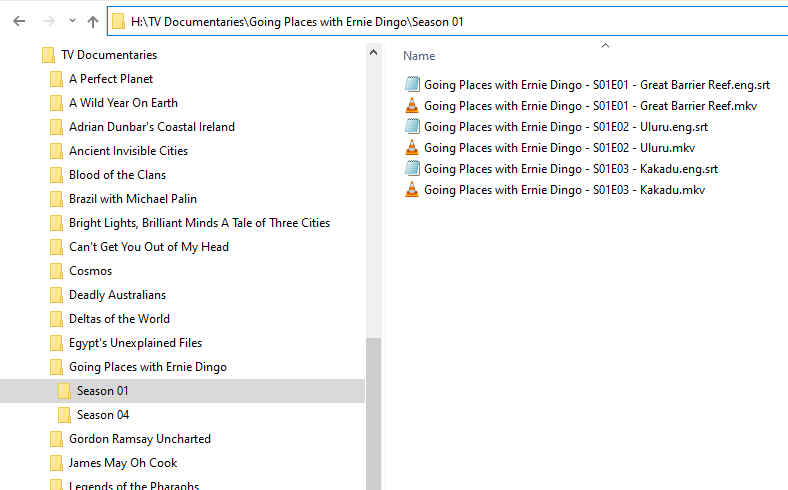
Task: Click the folder icon in address bar
Action: [118, 22]
